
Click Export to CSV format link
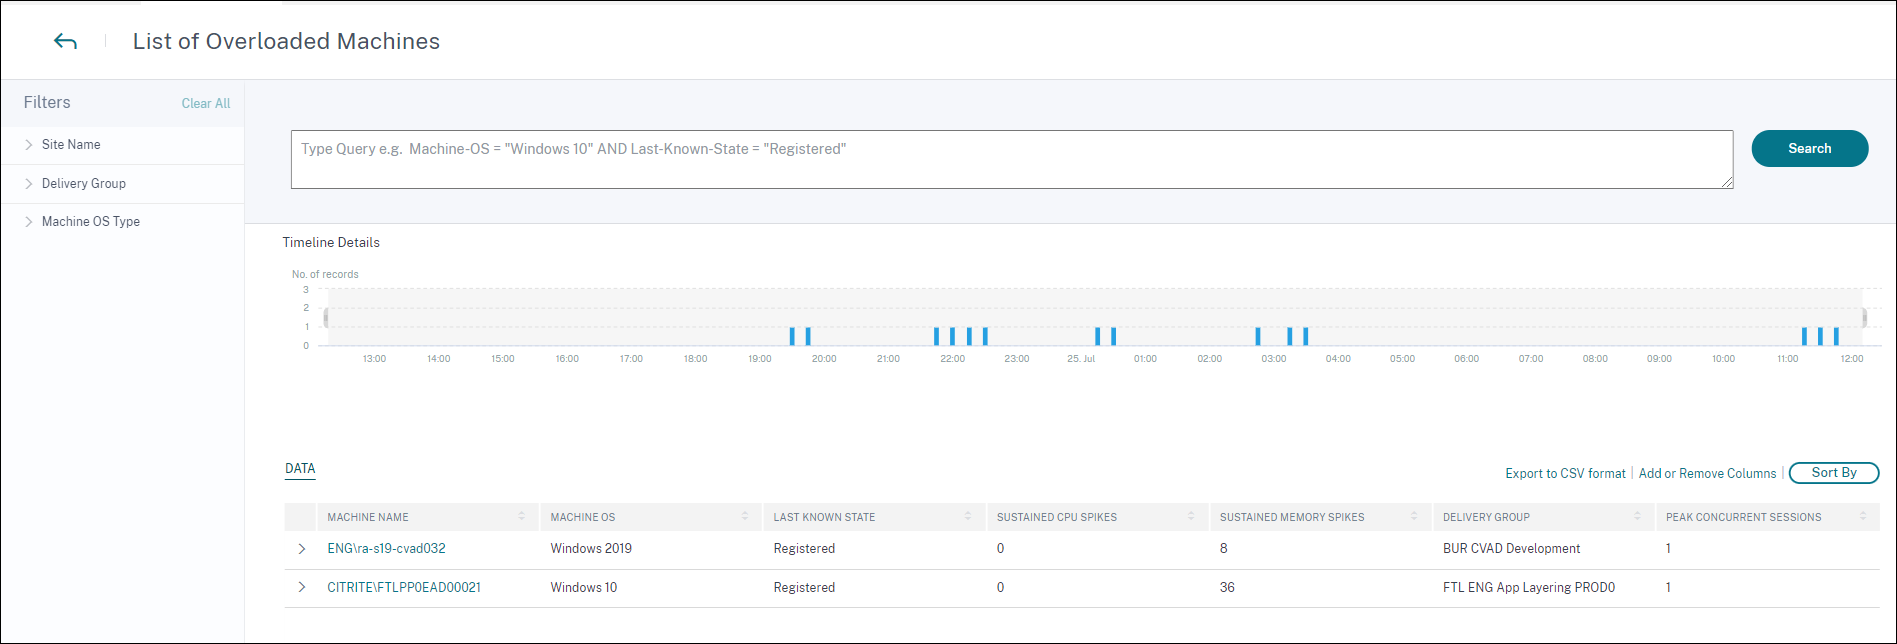point(1565,474)
